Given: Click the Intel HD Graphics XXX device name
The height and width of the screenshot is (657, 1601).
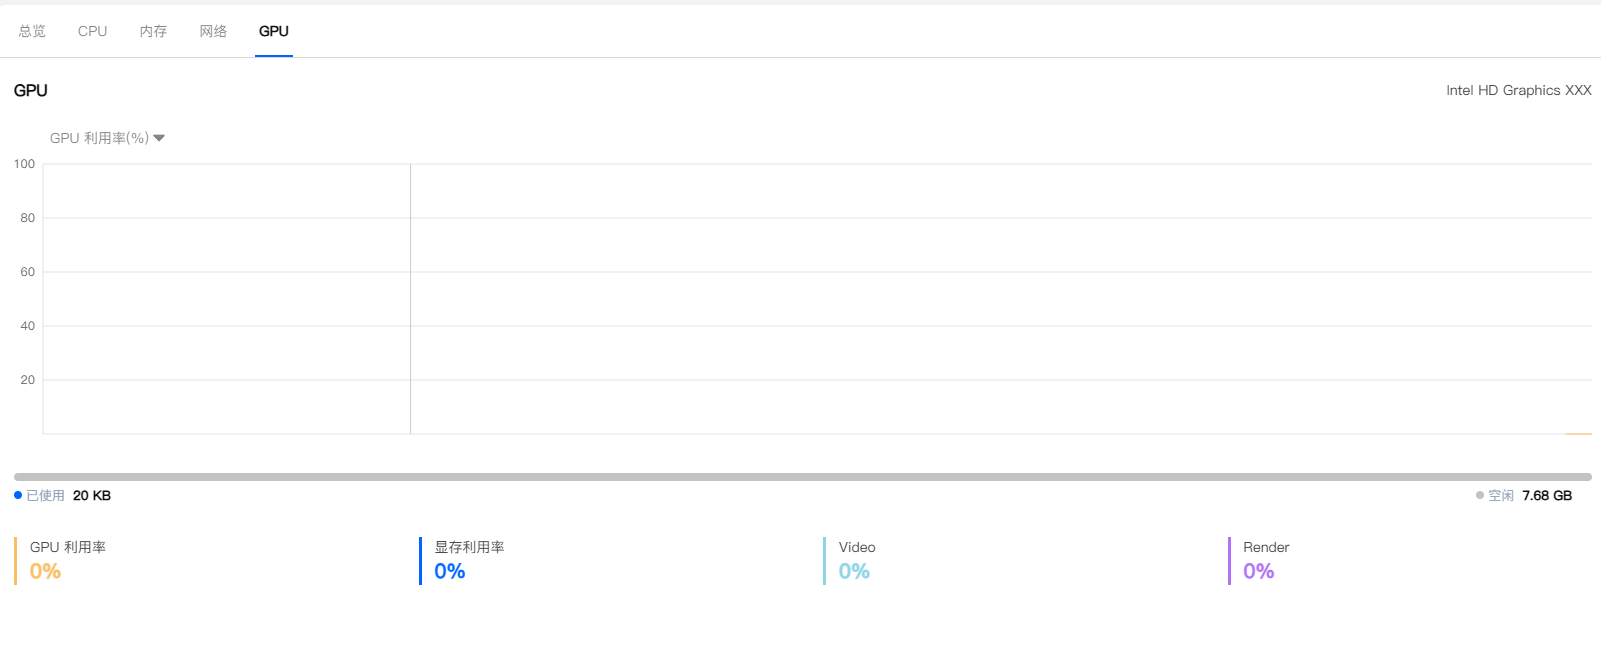Looking at the screenshot, I should click(1518, 90).
